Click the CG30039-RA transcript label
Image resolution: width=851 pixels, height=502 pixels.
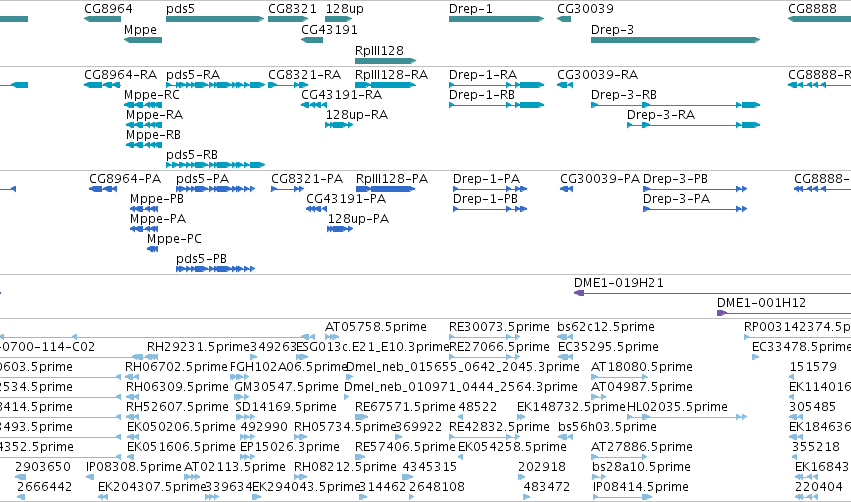(597, 75)
